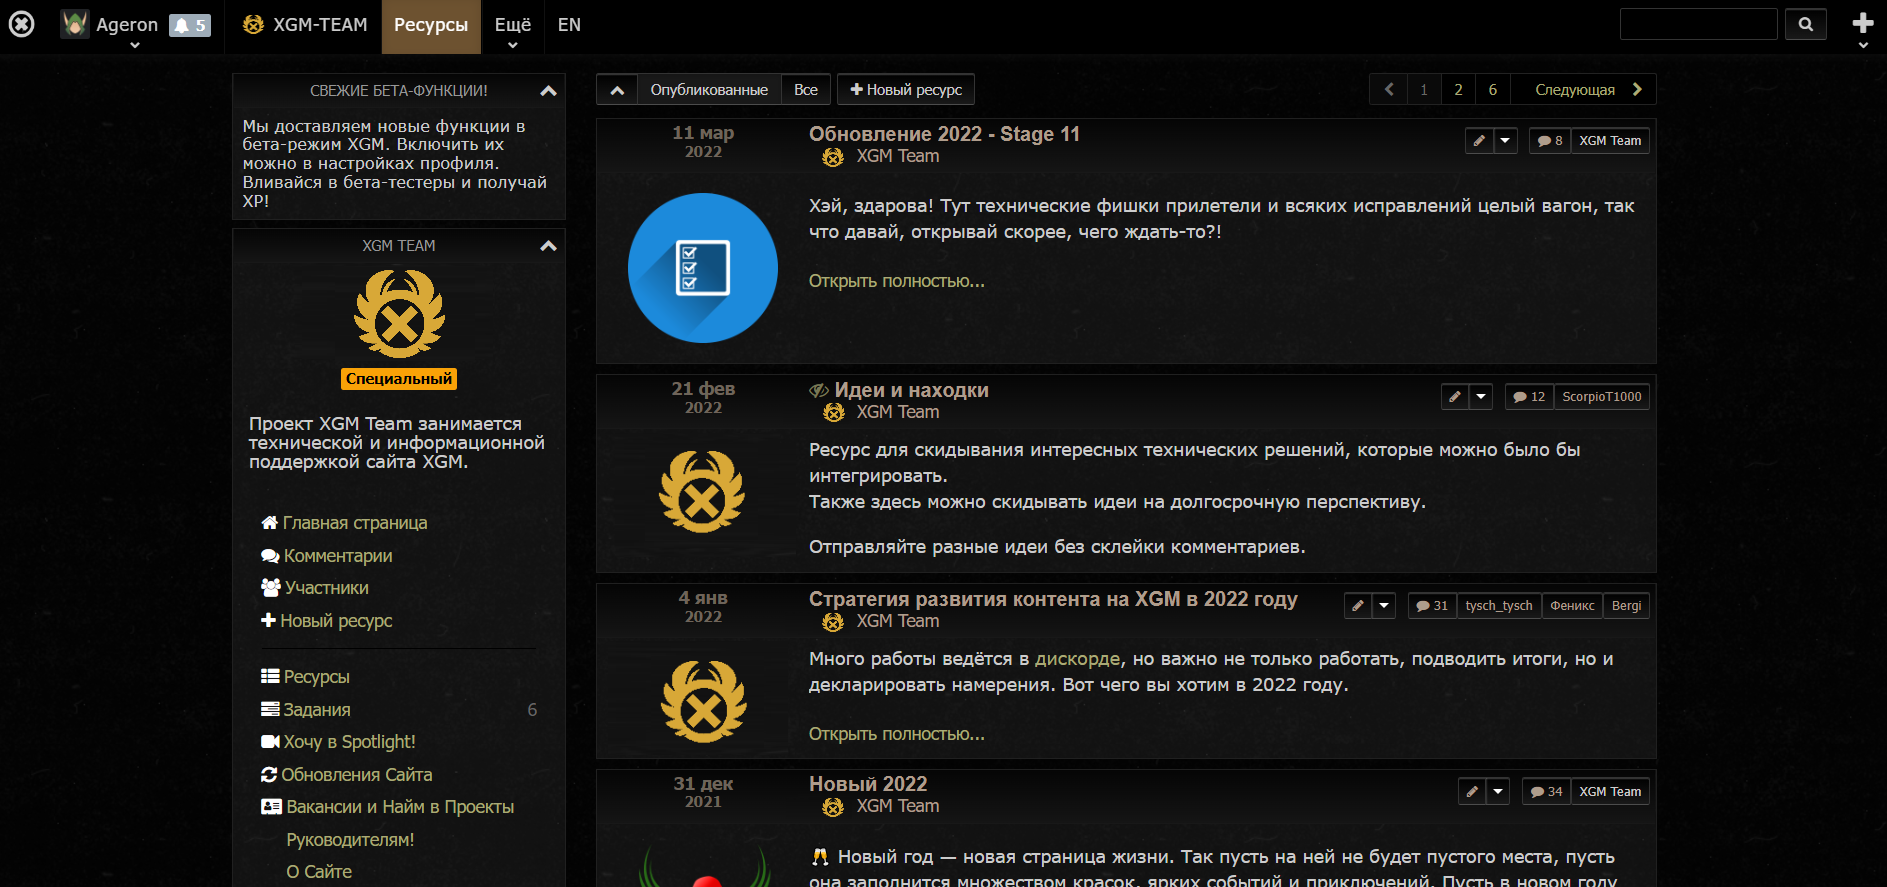Expand the Ещё menu dropdown
Viewport: 1887px width, 887px height.
click(513, 27)
